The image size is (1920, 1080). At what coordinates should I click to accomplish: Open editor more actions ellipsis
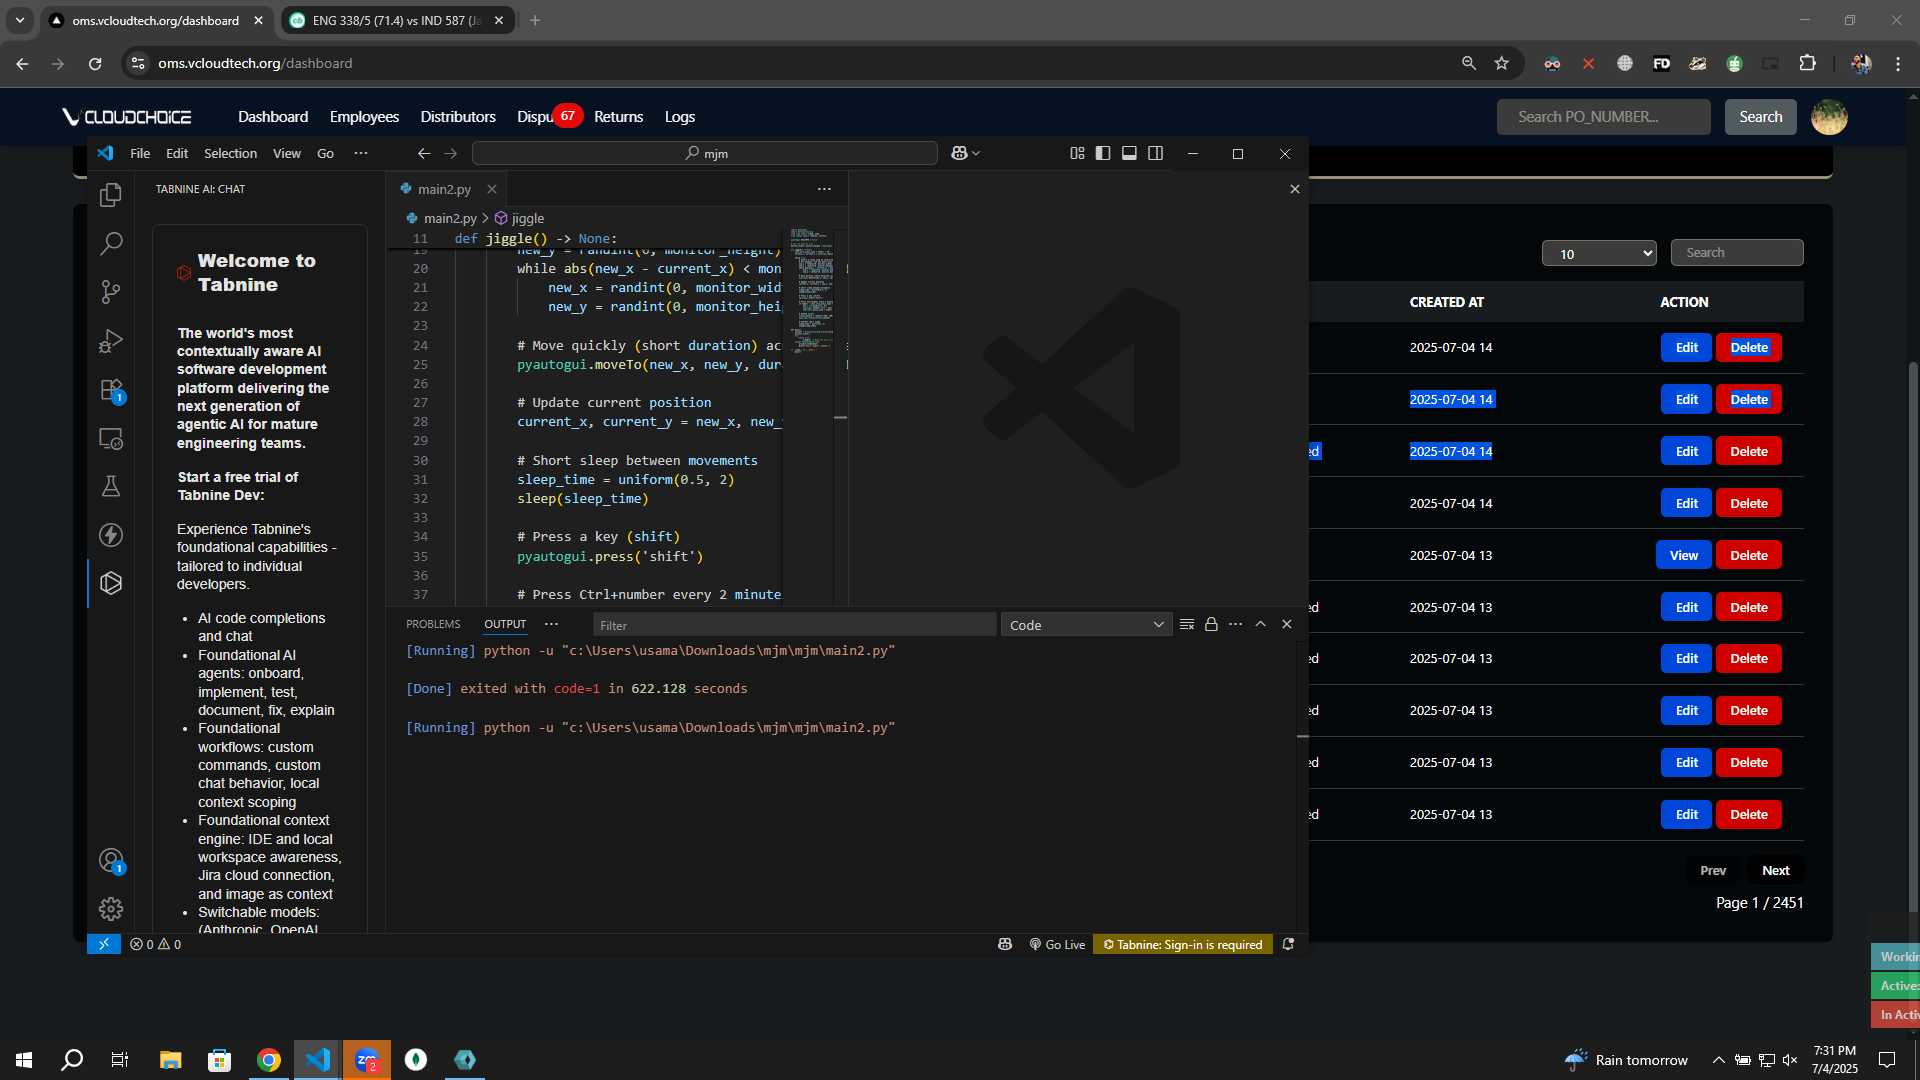point(824,189)
